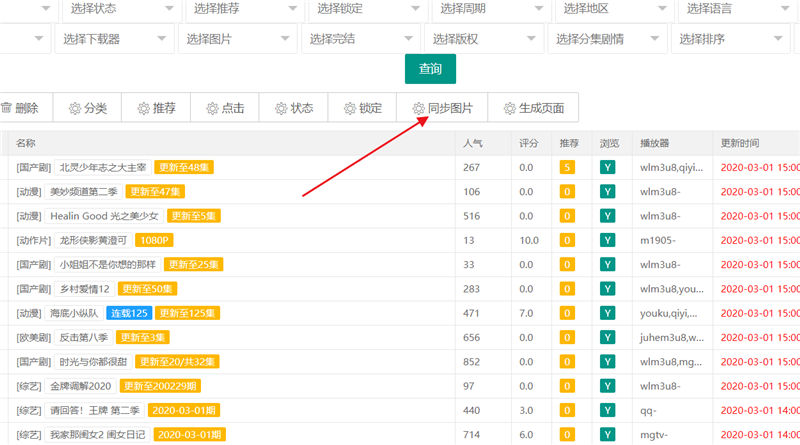
Task: Click green Y browse icon for 北灵少年志之大主宰
Action: click(606, 167)
